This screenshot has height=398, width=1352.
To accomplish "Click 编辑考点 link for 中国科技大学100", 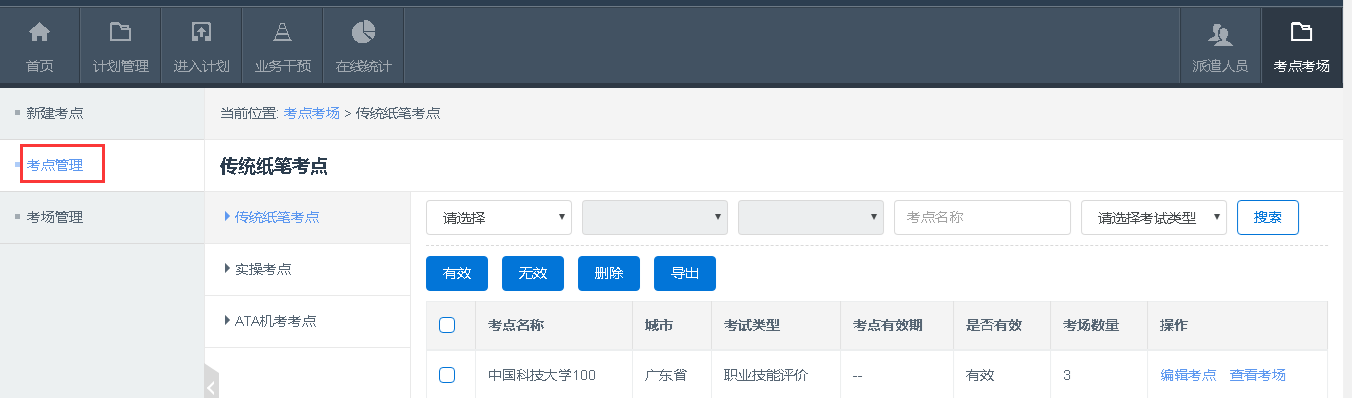I will 1188,375.
